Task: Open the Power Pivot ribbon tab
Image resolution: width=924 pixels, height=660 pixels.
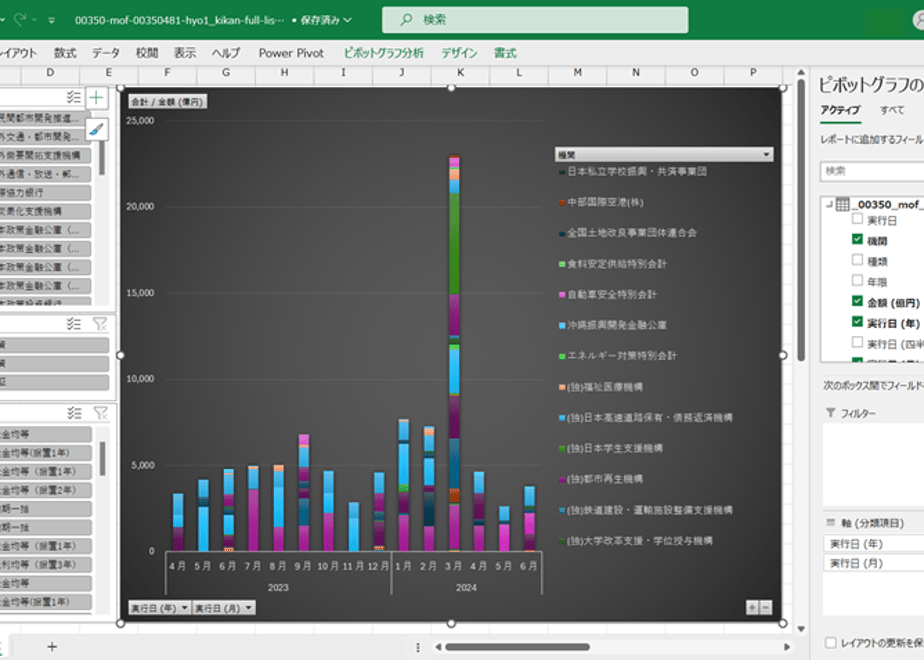Action: tap(291, 53)
